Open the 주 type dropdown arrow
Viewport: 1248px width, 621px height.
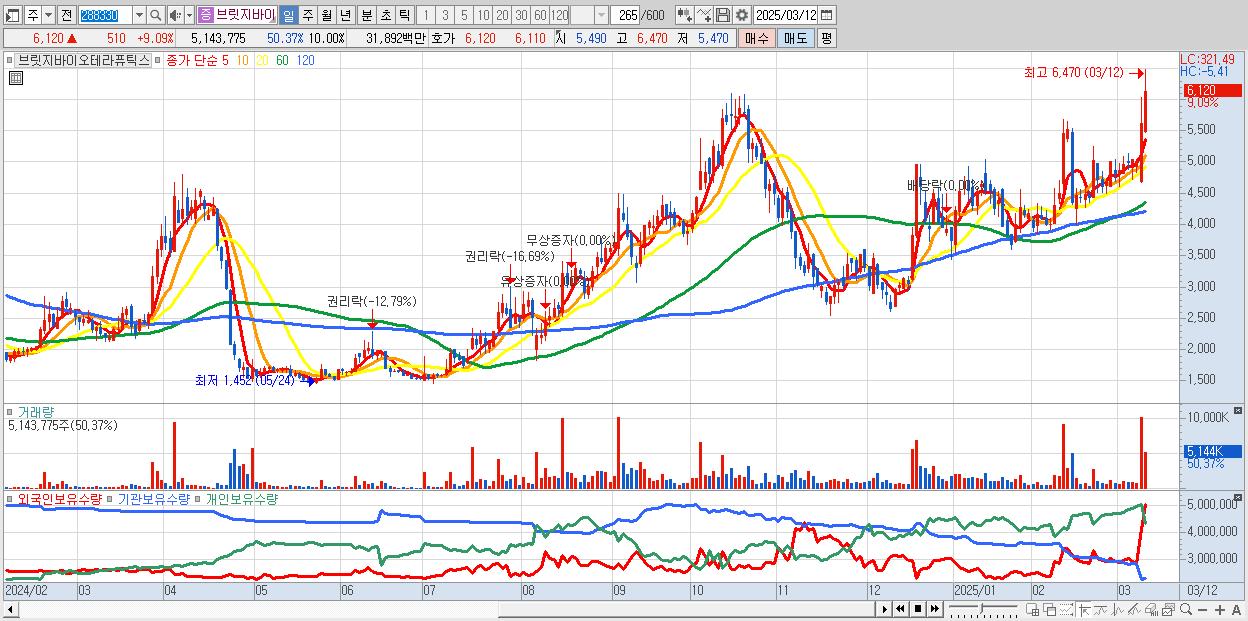click(48, 16)
